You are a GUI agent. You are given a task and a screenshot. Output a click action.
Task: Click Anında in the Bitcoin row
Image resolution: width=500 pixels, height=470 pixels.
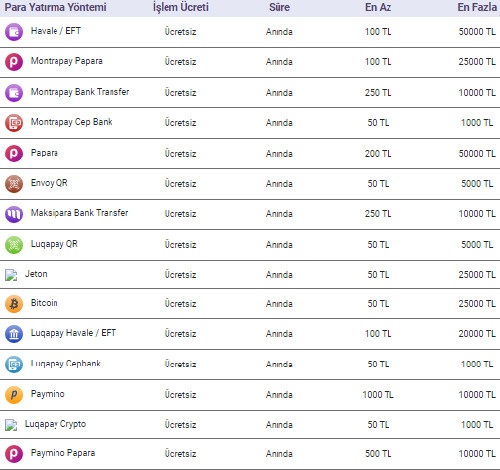tap(279, 304)
